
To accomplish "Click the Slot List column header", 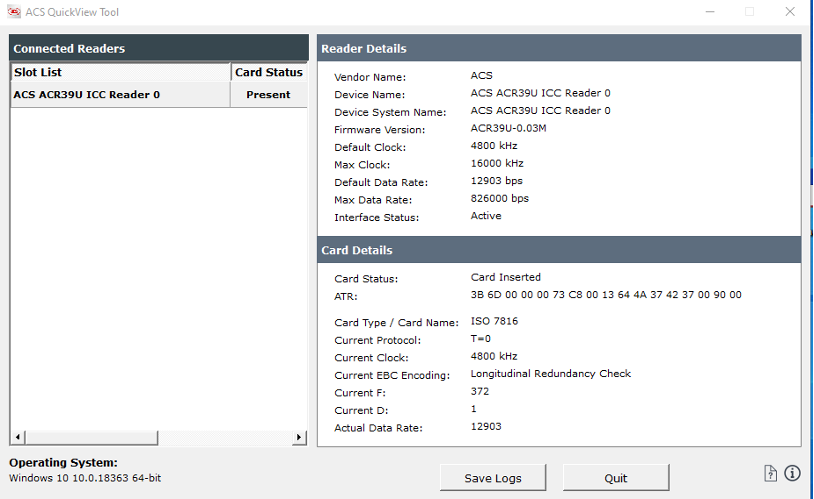I will tap(120, 72).
